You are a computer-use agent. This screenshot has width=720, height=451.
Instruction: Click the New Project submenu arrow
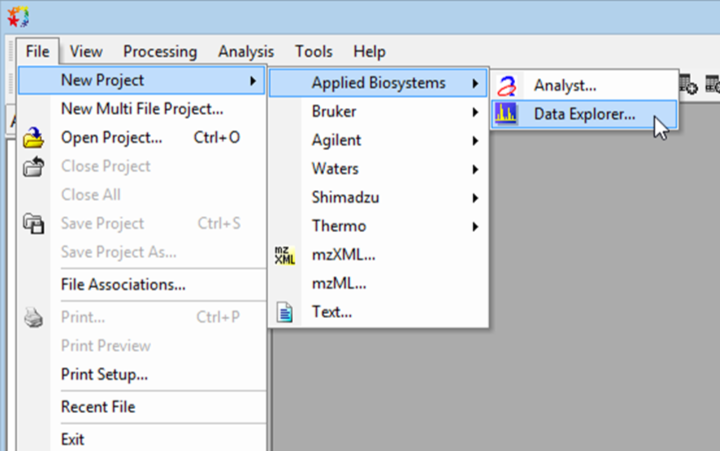[253, 81]
